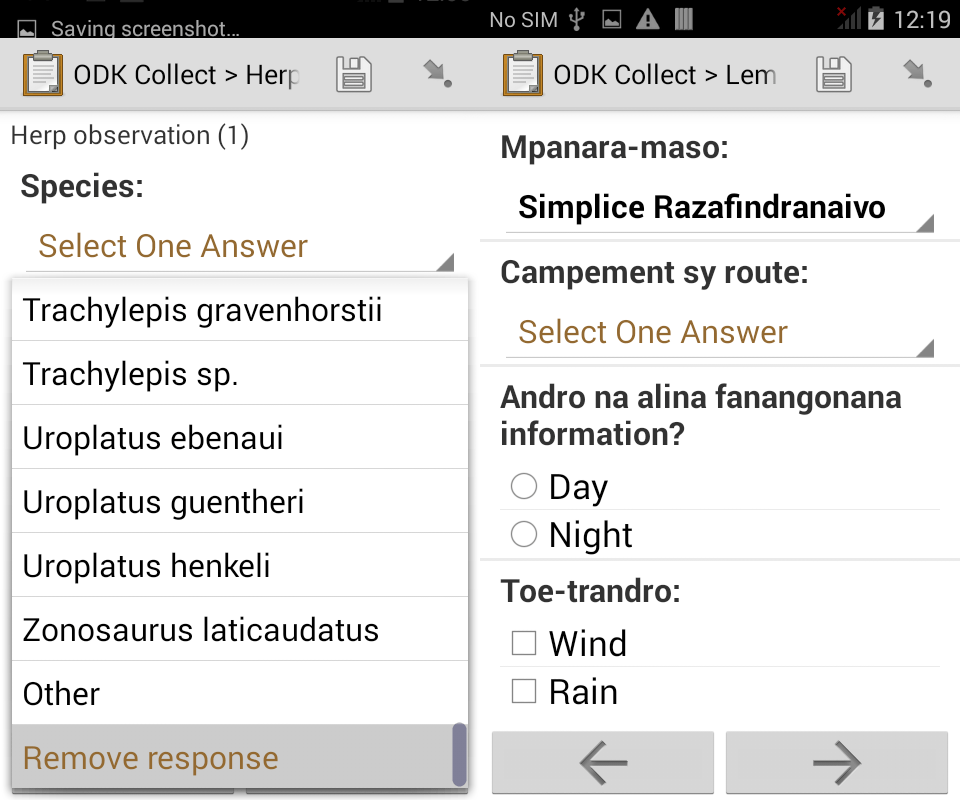Save the Herp observation form

[x=354, y=73]
